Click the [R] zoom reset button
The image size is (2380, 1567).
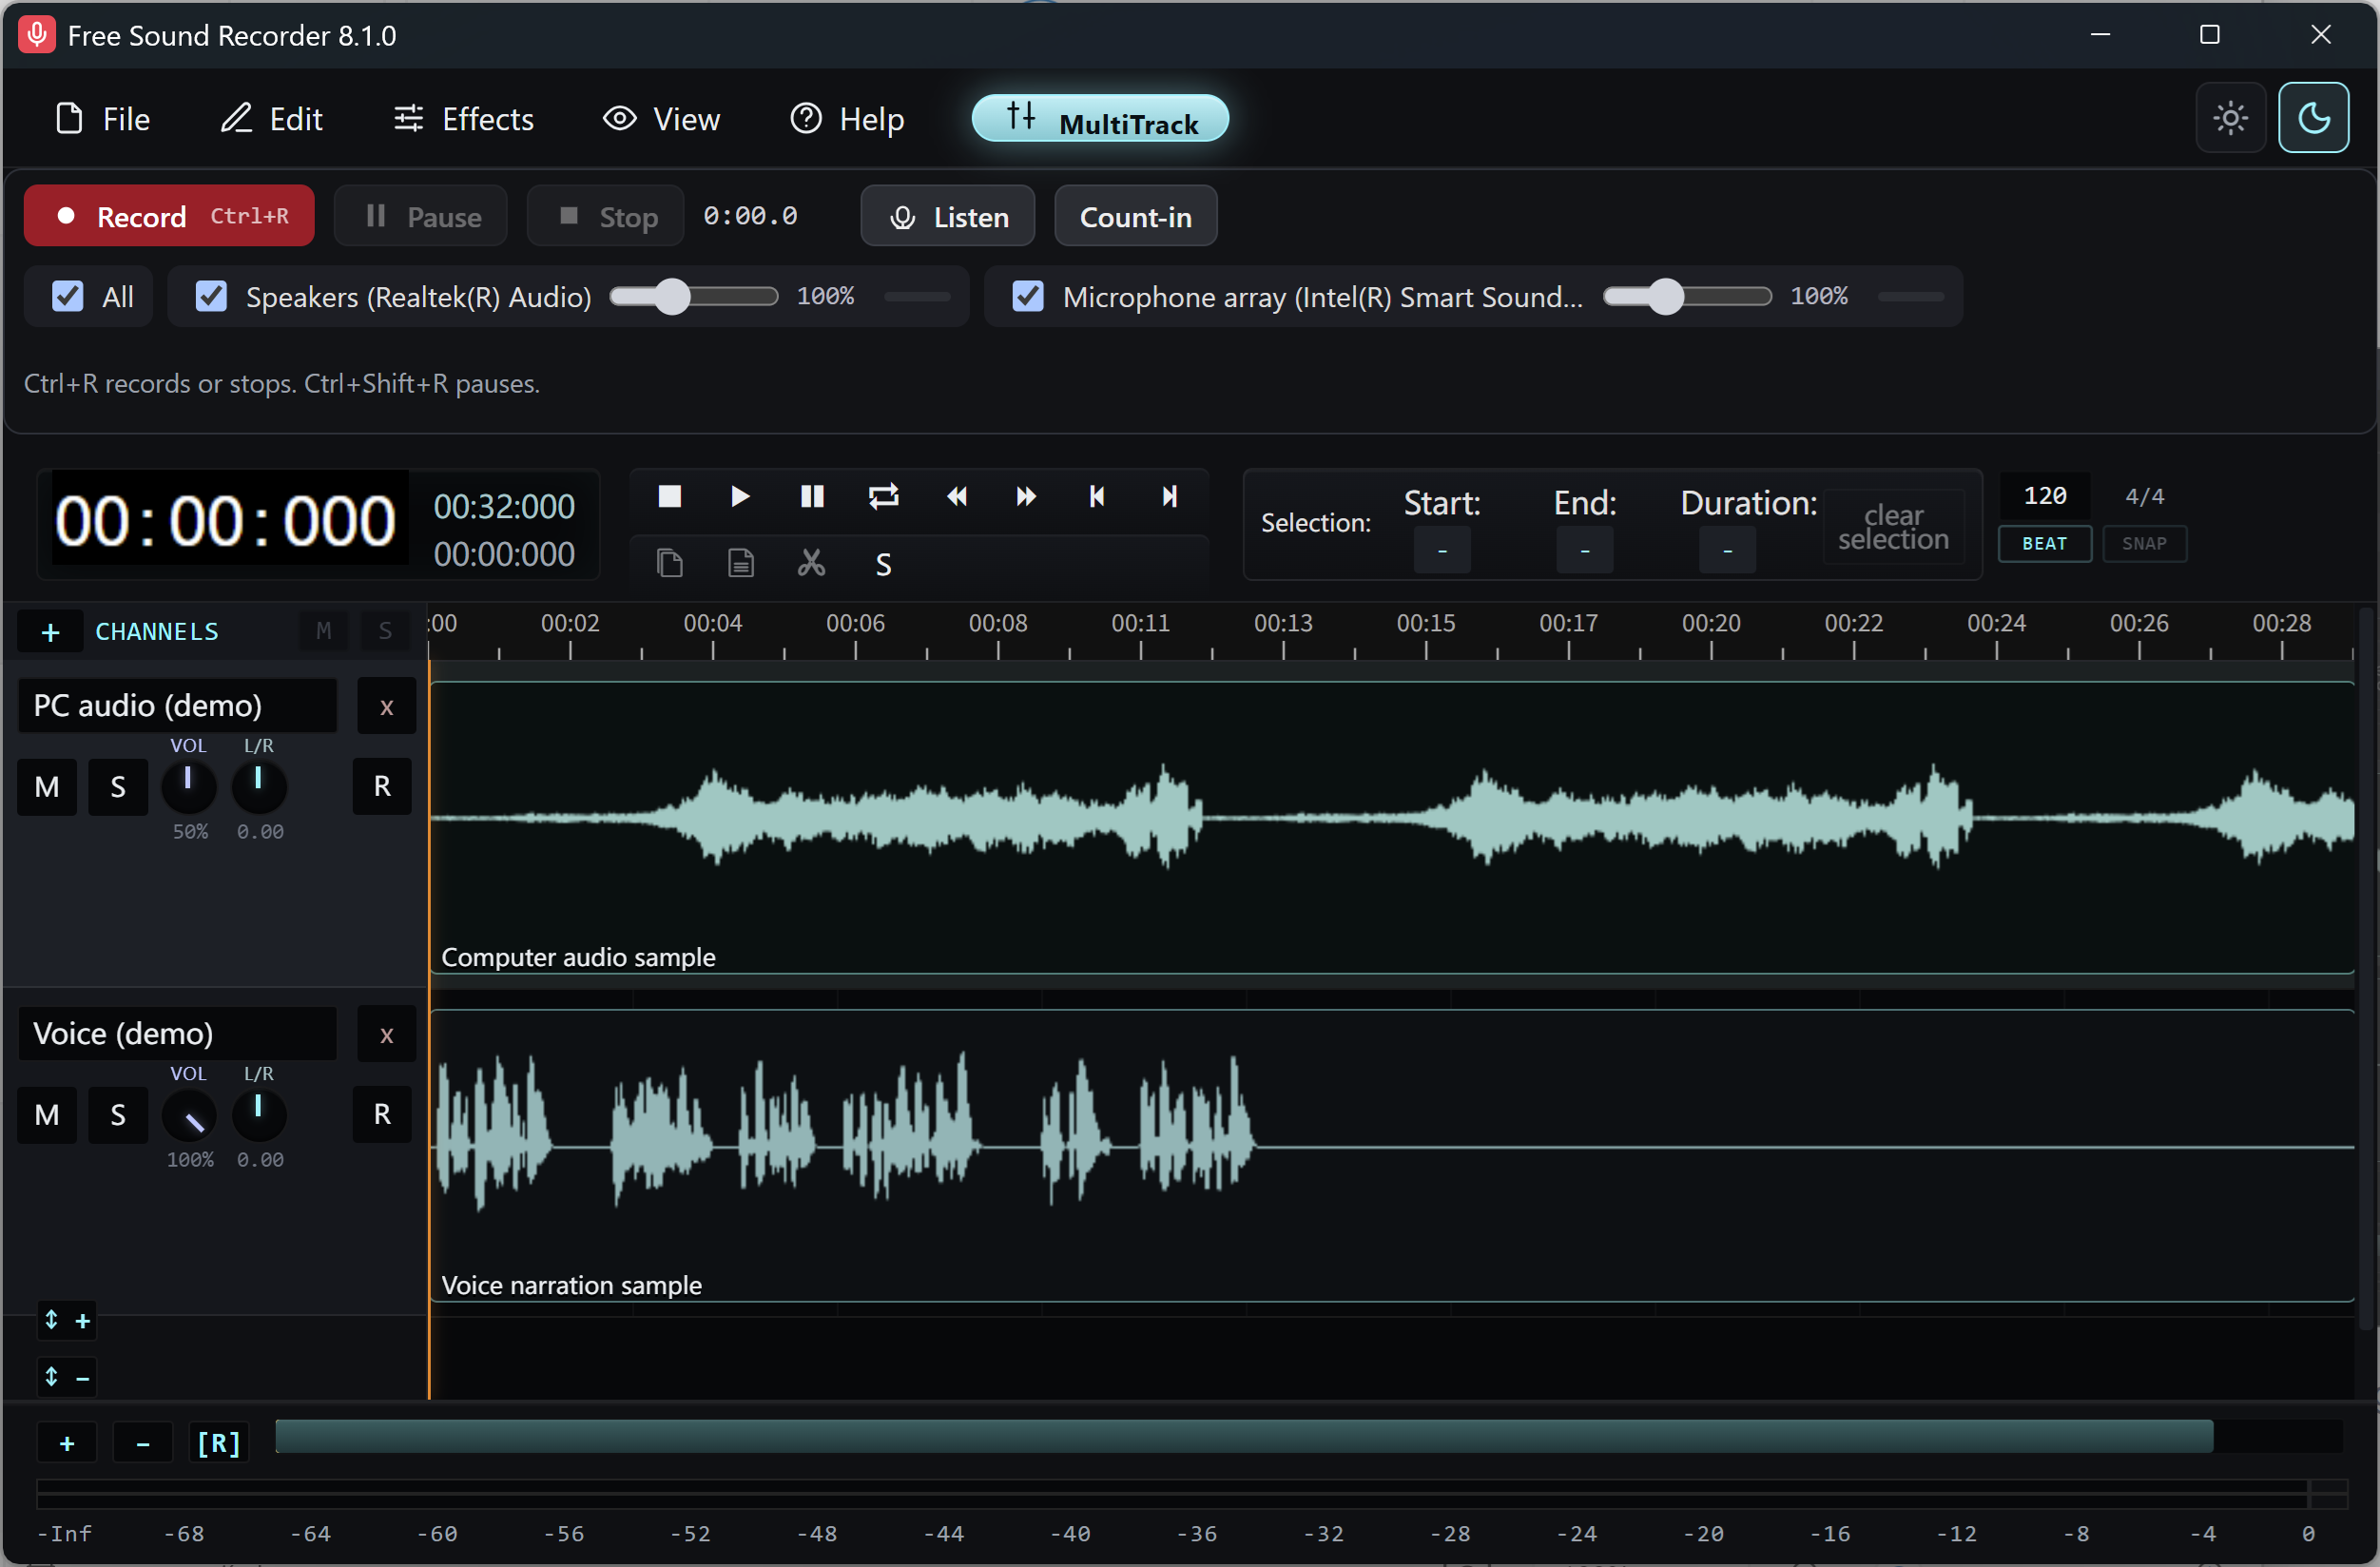tap(218, 1443)
